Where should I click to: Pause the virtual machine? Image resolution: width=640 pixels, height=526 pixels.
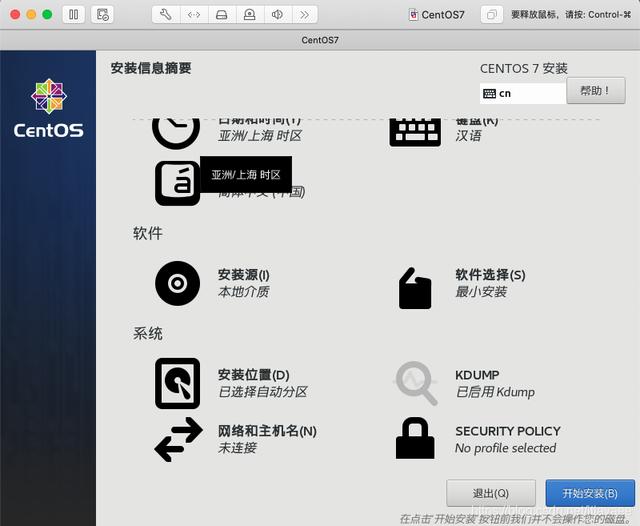pyautogui.click(x=73, y=15)
